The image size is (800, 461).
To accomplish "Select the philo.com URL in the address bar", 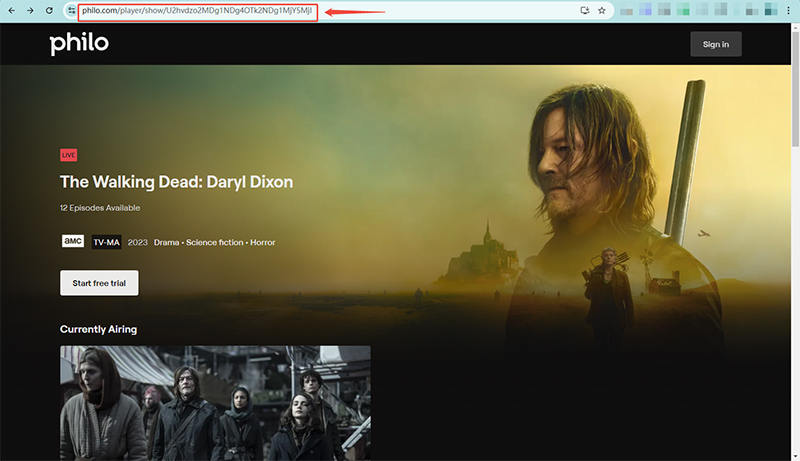I will click(197, 10).
